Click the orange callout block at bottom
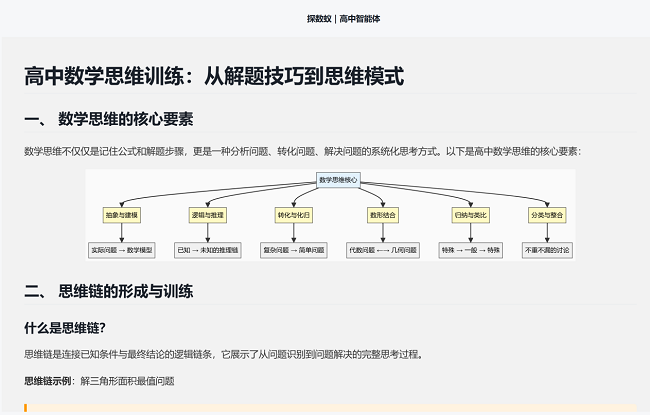650x415 pixels. point(330,408)
